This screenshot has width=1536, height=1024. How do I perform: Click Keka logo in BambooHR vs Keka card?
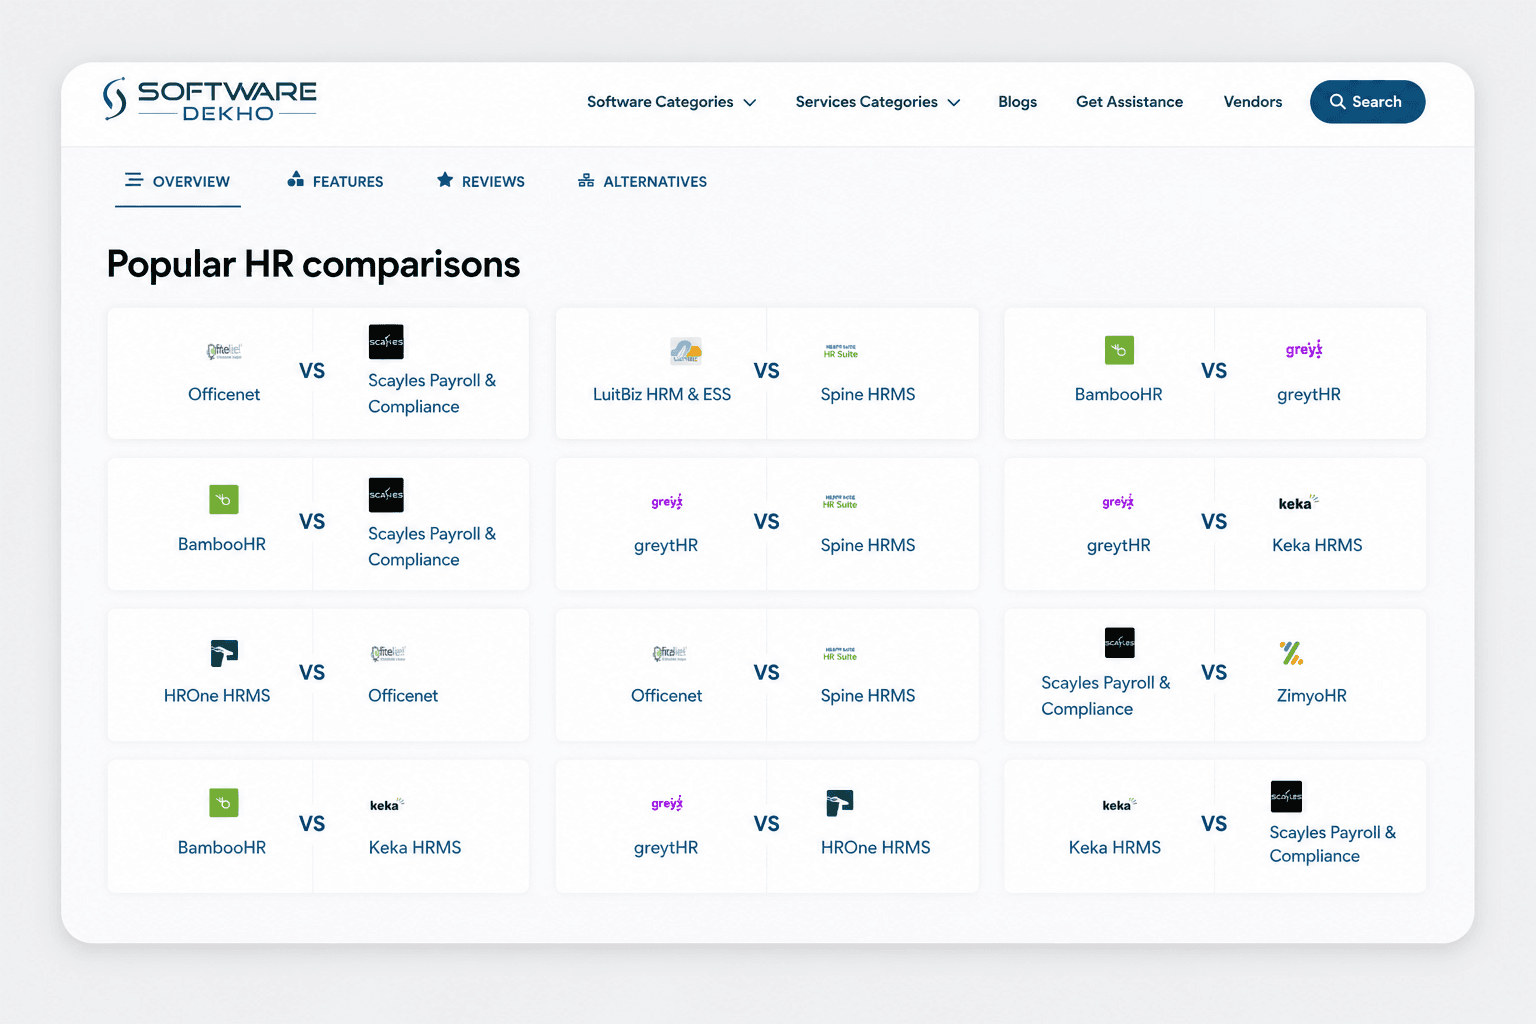[387, 805]
